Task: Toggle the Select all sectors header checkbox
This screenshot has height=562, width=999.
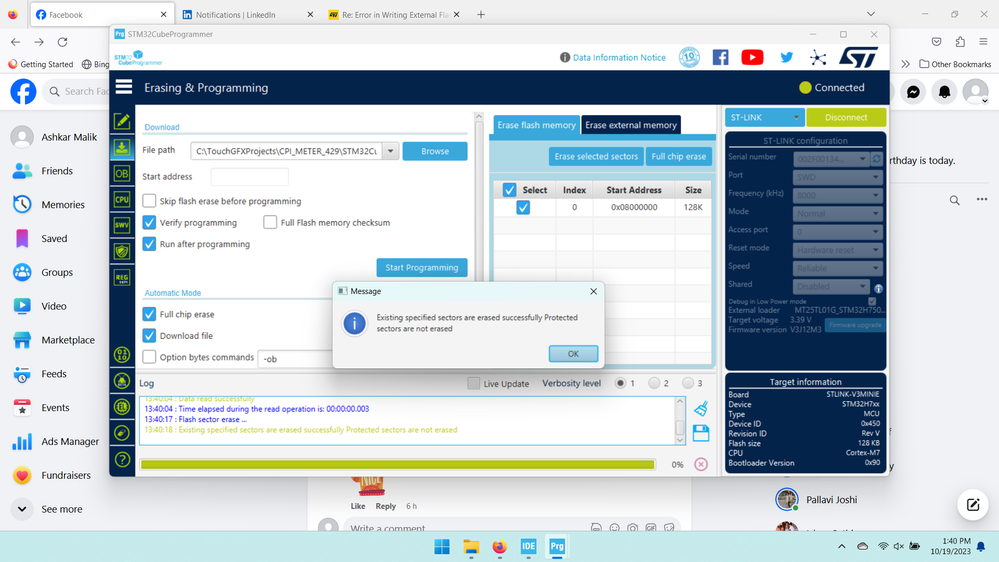Action: pos(509,190)
